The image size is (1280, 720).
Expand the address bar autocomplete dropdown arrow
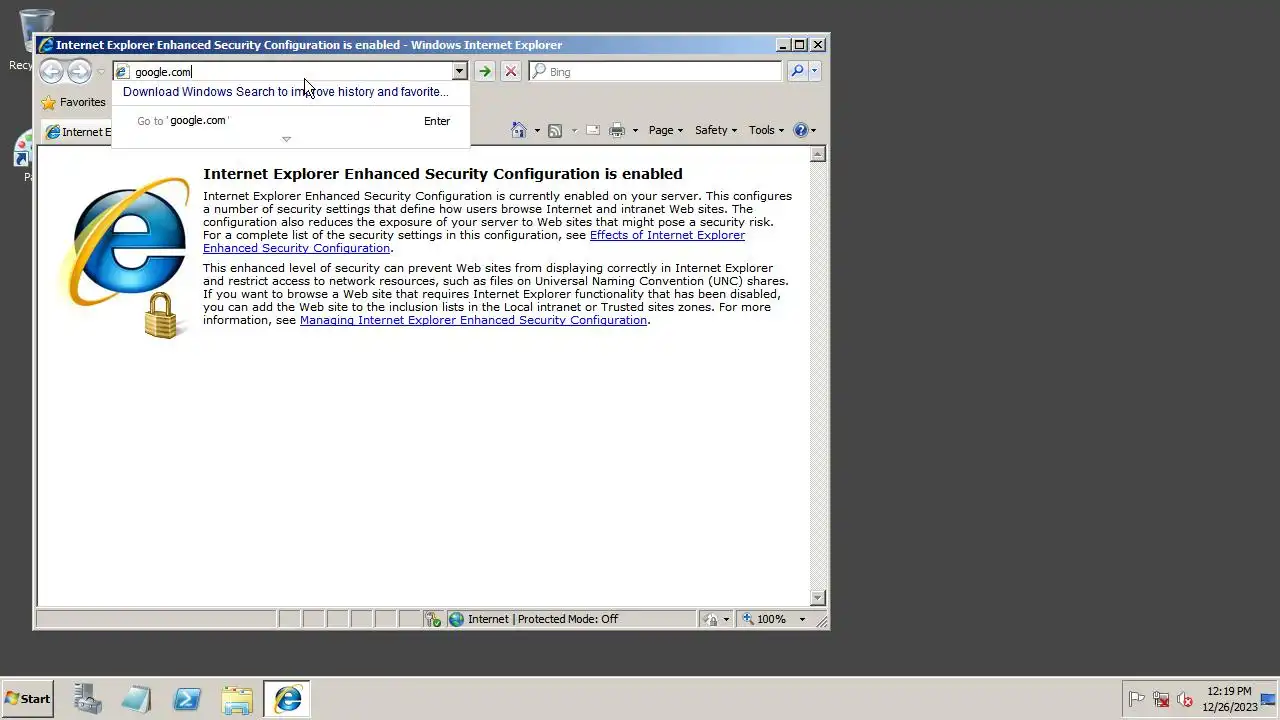(x=459, y=72)
